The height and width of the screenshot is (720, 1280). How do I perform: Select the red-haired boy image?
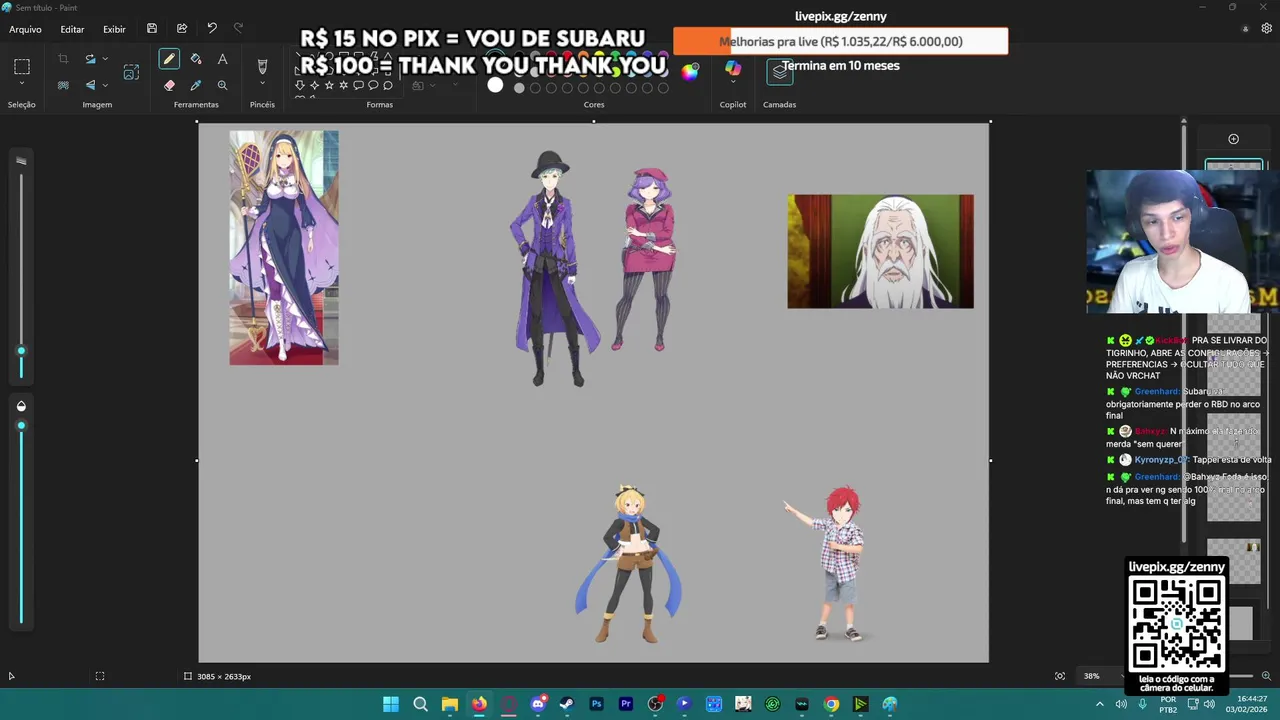pos(836,563)
